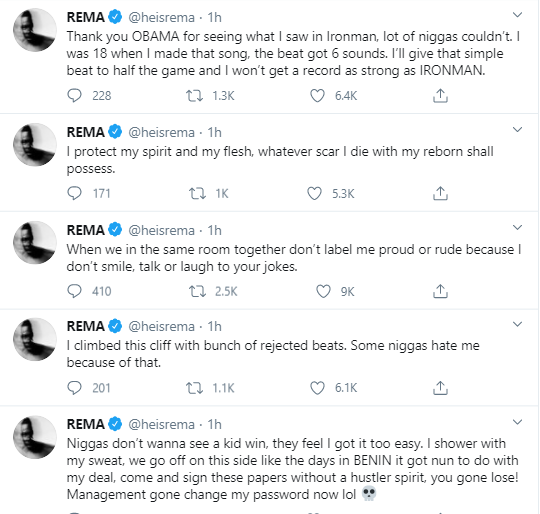Like the tweet with 5.3K likes
Screen dimensions: 540x514
pyautogui.click(x=314, y=193)
